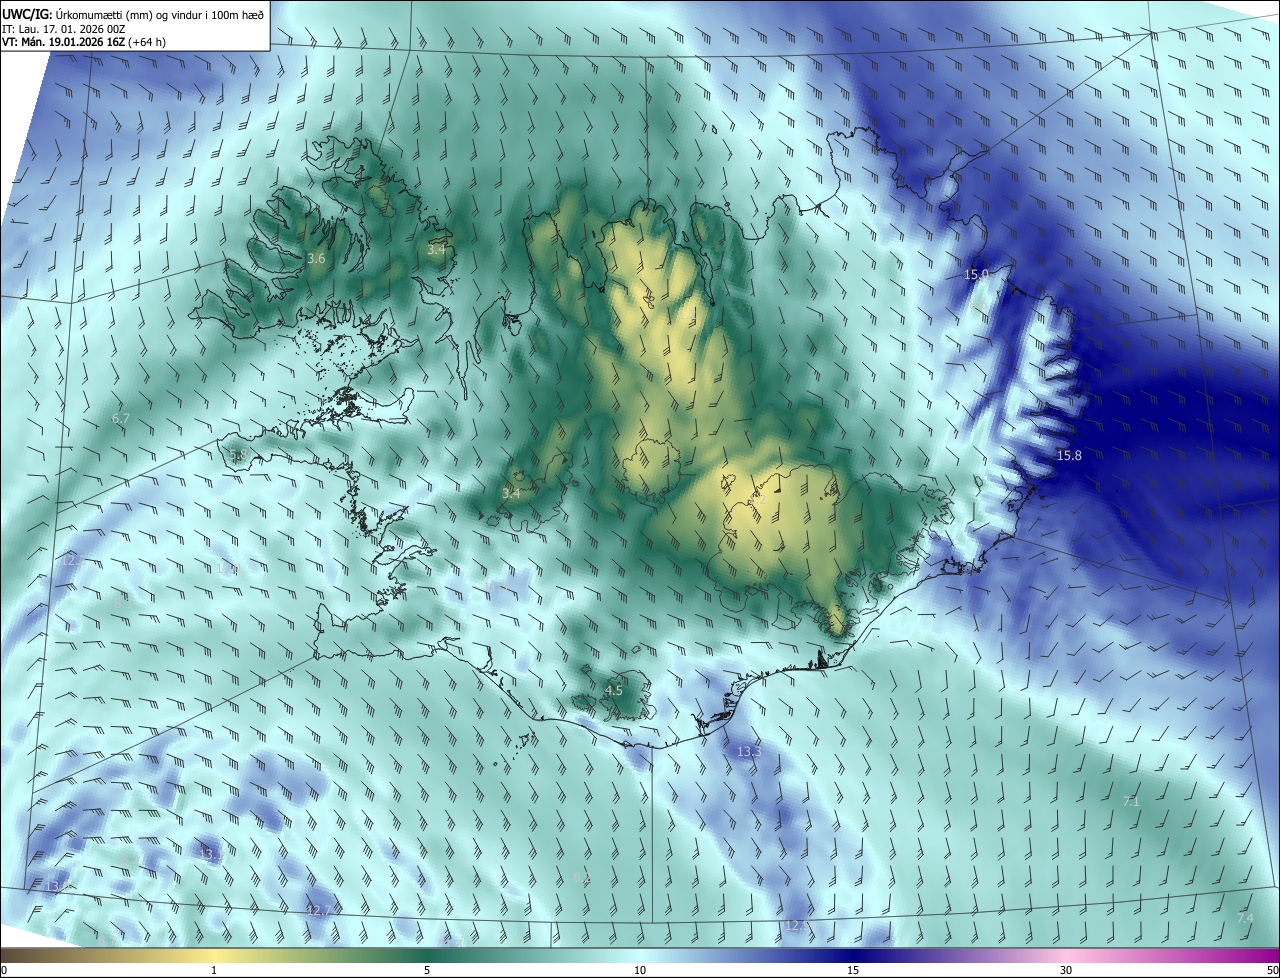Click the 'VT: Mán. 19.01.2026 16Z (+64 h)' line

click(x=84, y=42)
